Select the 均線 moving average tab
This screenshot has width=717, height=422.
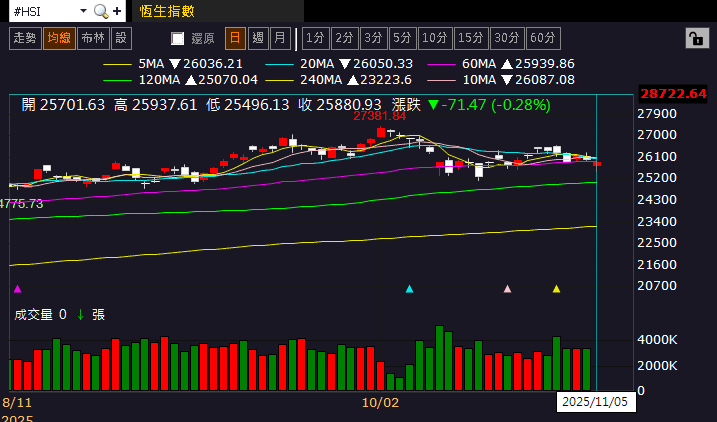pos(59,38)
